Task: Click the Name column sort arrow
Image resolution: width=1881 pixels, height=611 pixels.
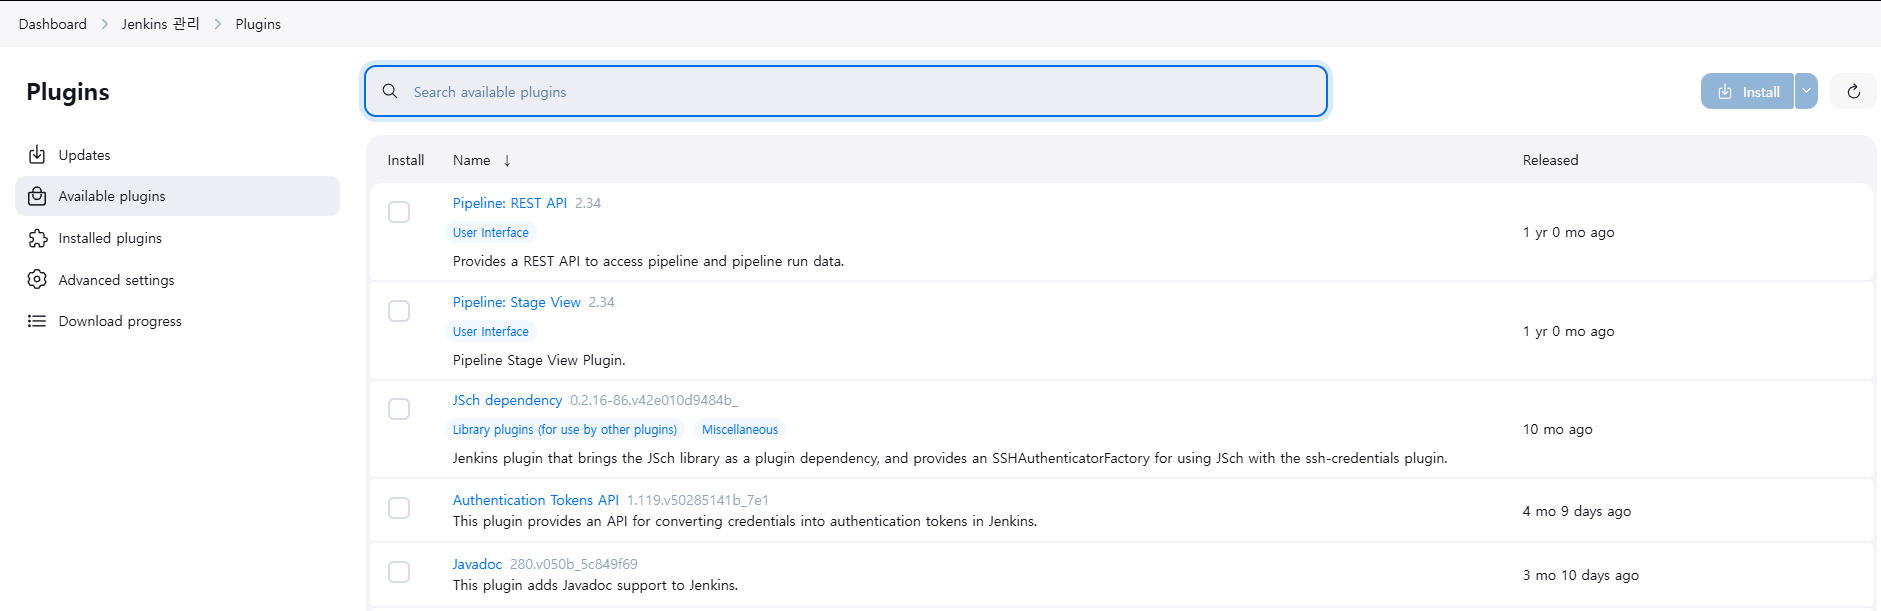Action: click(507, 160)
